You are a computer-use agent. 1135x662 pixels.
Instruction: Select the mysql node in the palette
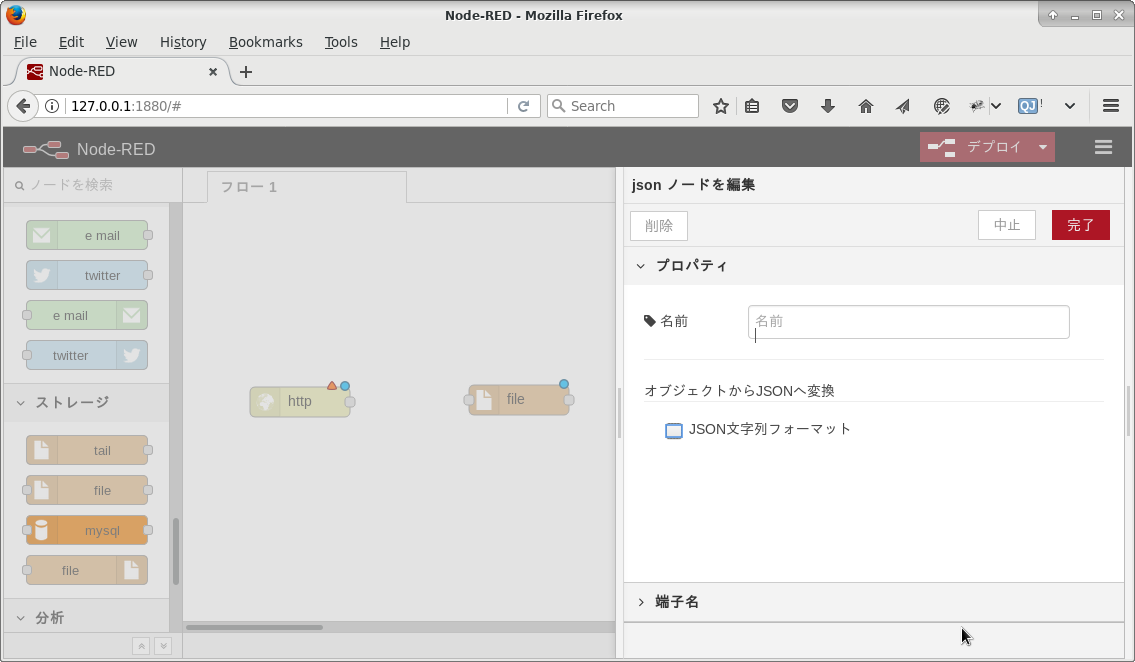pyautogui.click(x=88, y=530)
